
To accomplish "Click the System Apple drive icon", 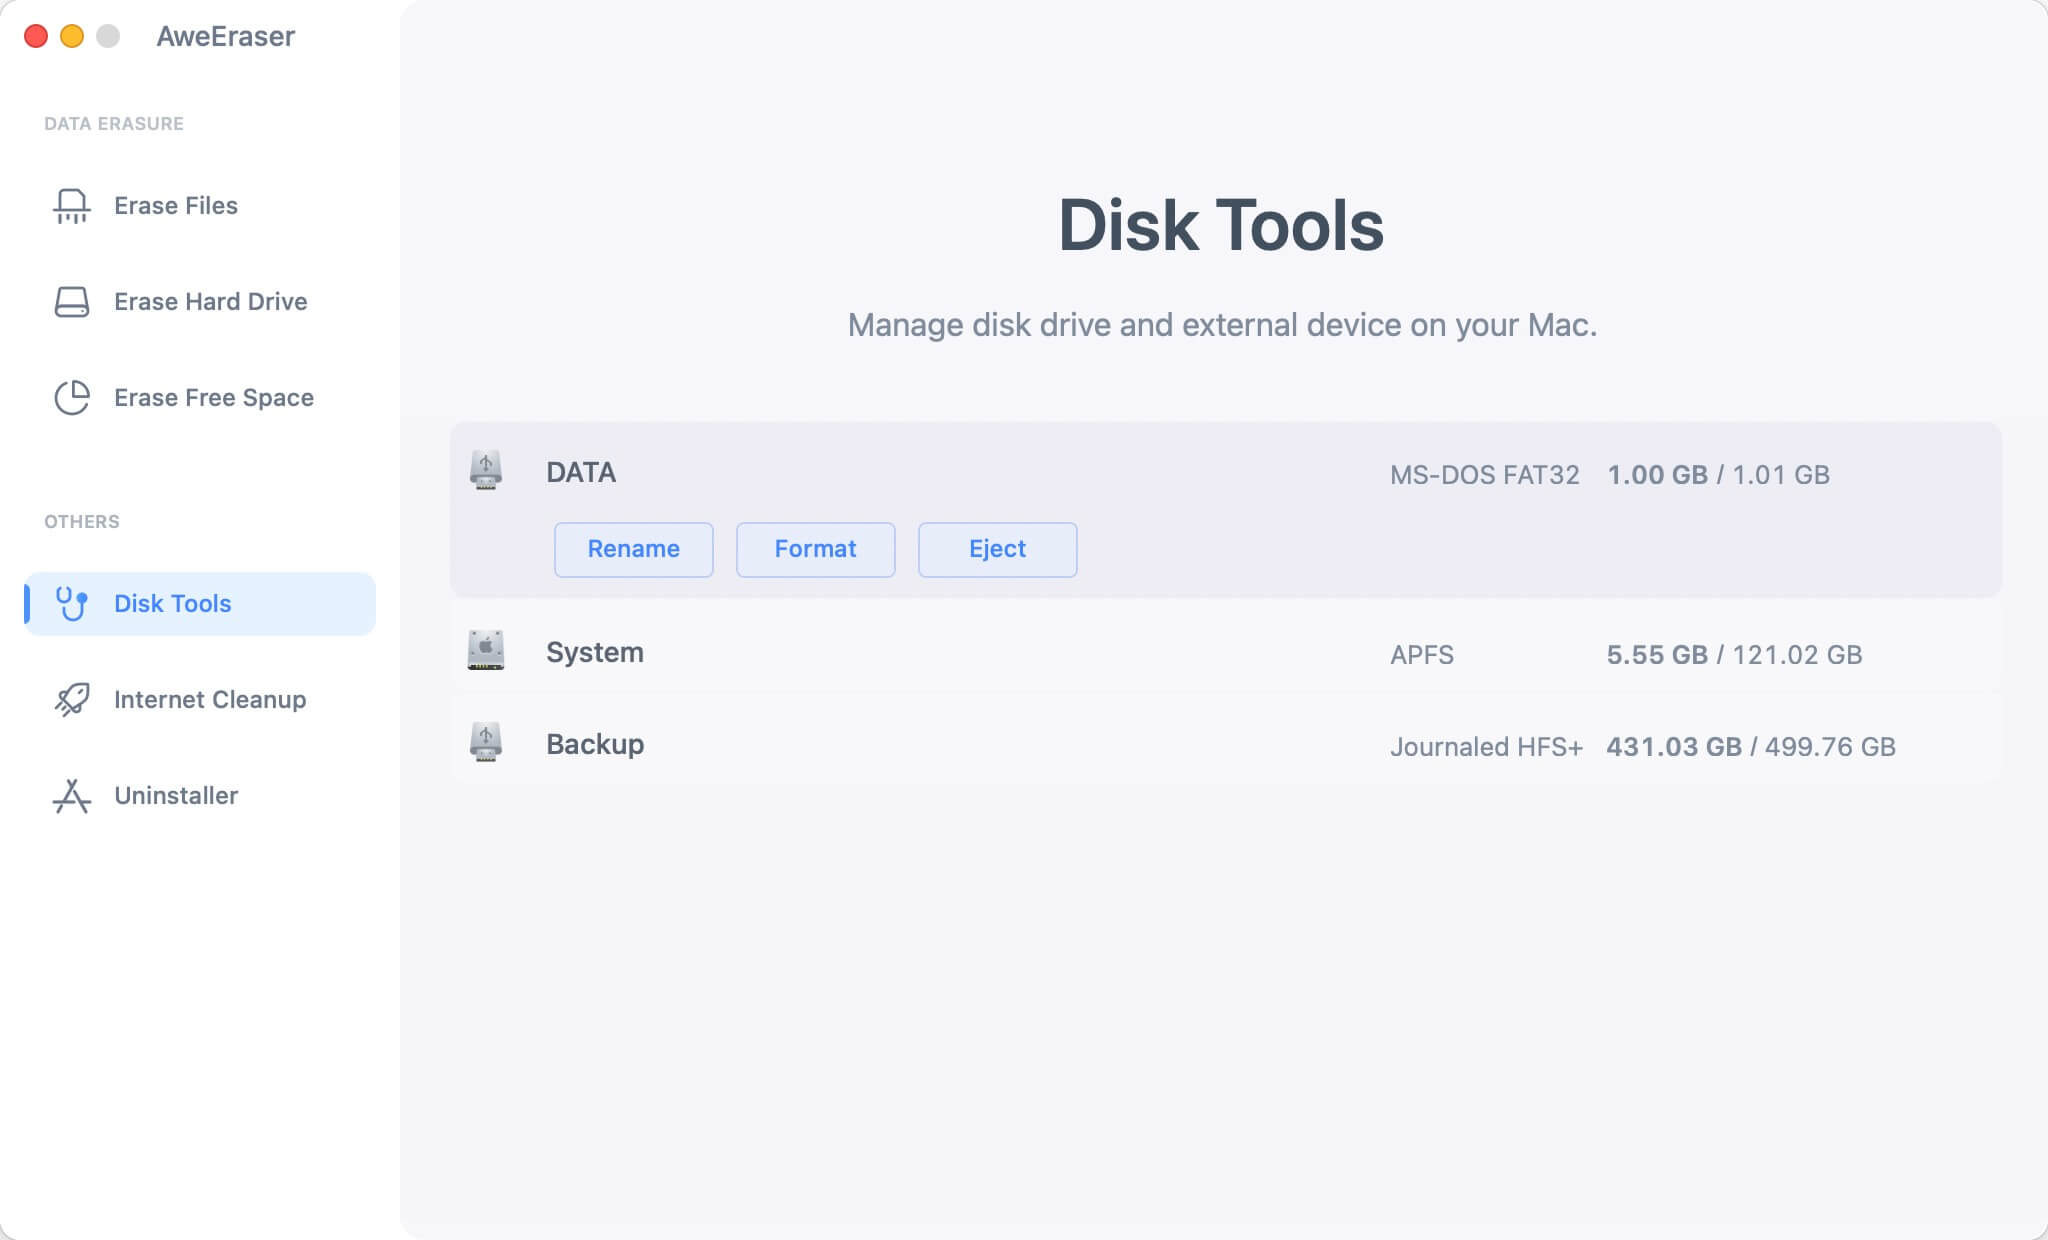I will pos(486,650).
